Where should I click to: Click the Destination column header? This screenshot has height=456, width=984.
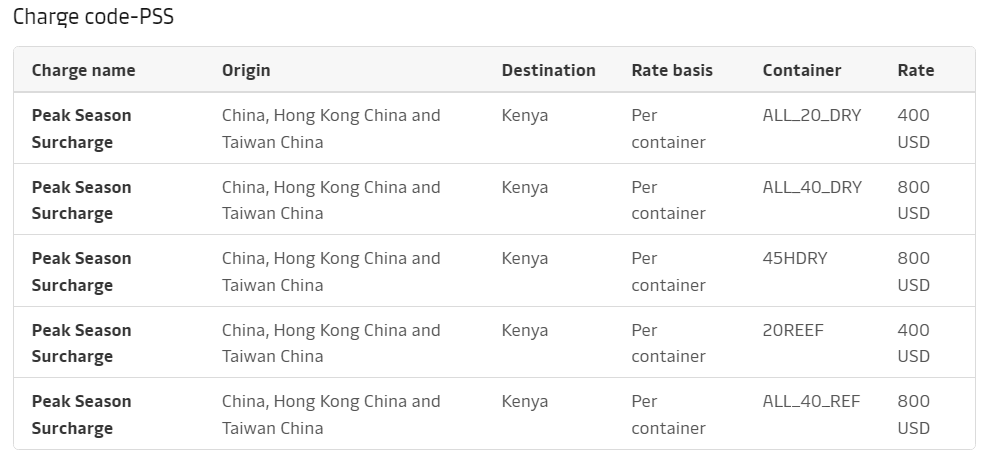coord(548,70)
